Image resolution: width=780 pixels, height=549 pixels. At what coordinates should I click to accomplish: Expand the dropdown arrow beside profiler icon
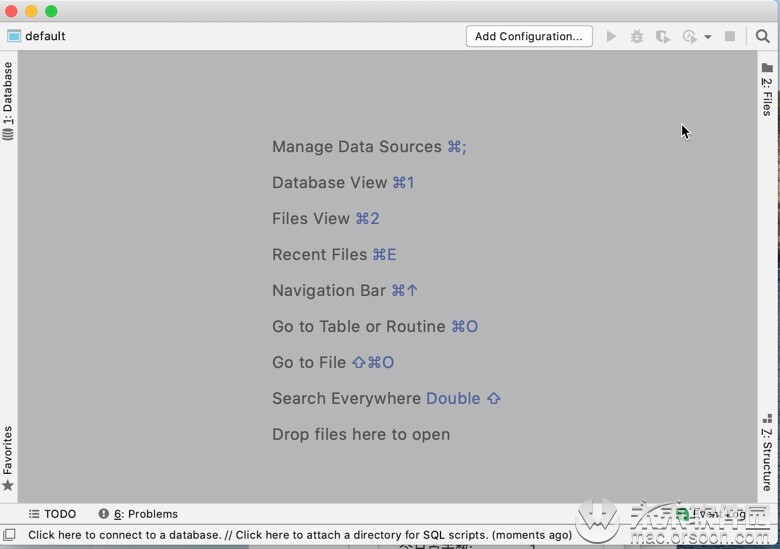pyautogui.click(x=707, y=37)
